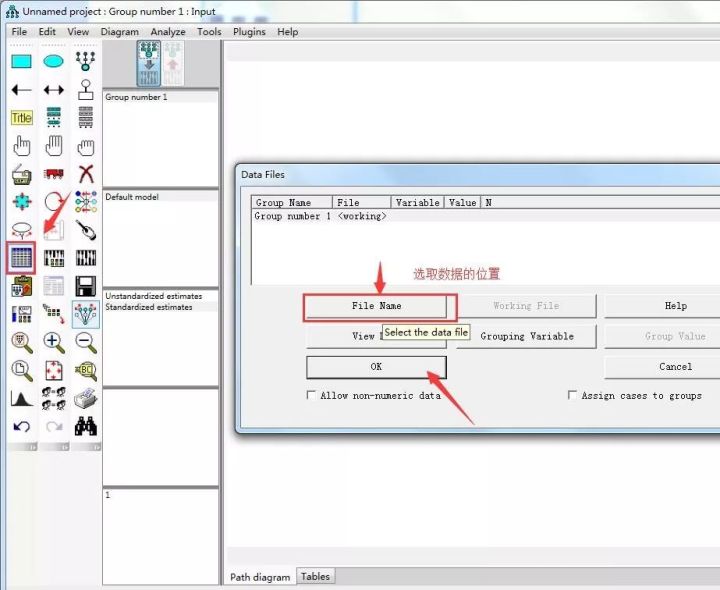The width and height of the screenshot is (720, 590).
Task: Select Standardized estimates in side panel
Action: click(149, 307)
